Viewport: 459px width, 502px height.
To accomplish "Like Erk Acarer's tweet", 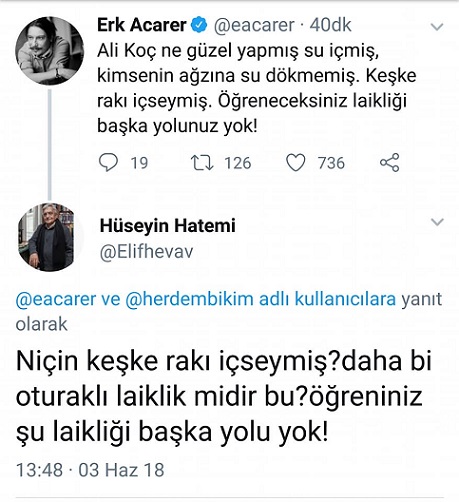I will pos(296,163).
